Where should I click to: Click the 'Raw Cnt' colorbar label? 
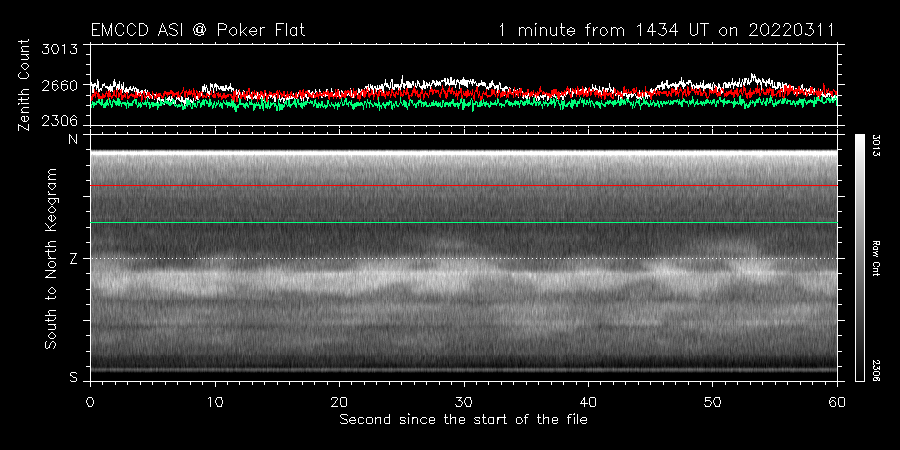pos(876,258)
